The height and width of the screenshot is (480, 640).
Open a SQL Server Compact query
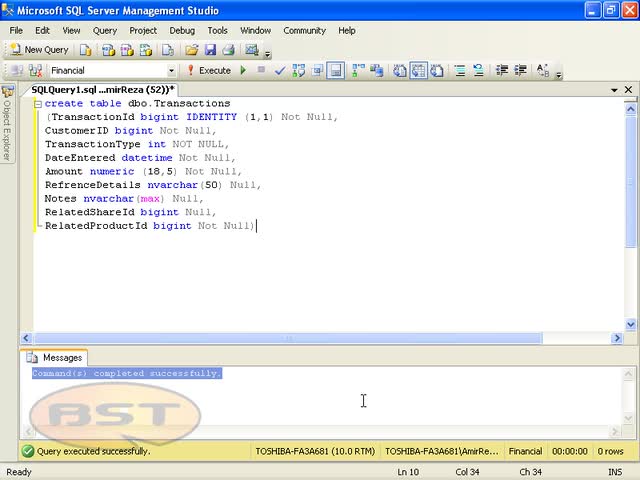pos(168,50)
